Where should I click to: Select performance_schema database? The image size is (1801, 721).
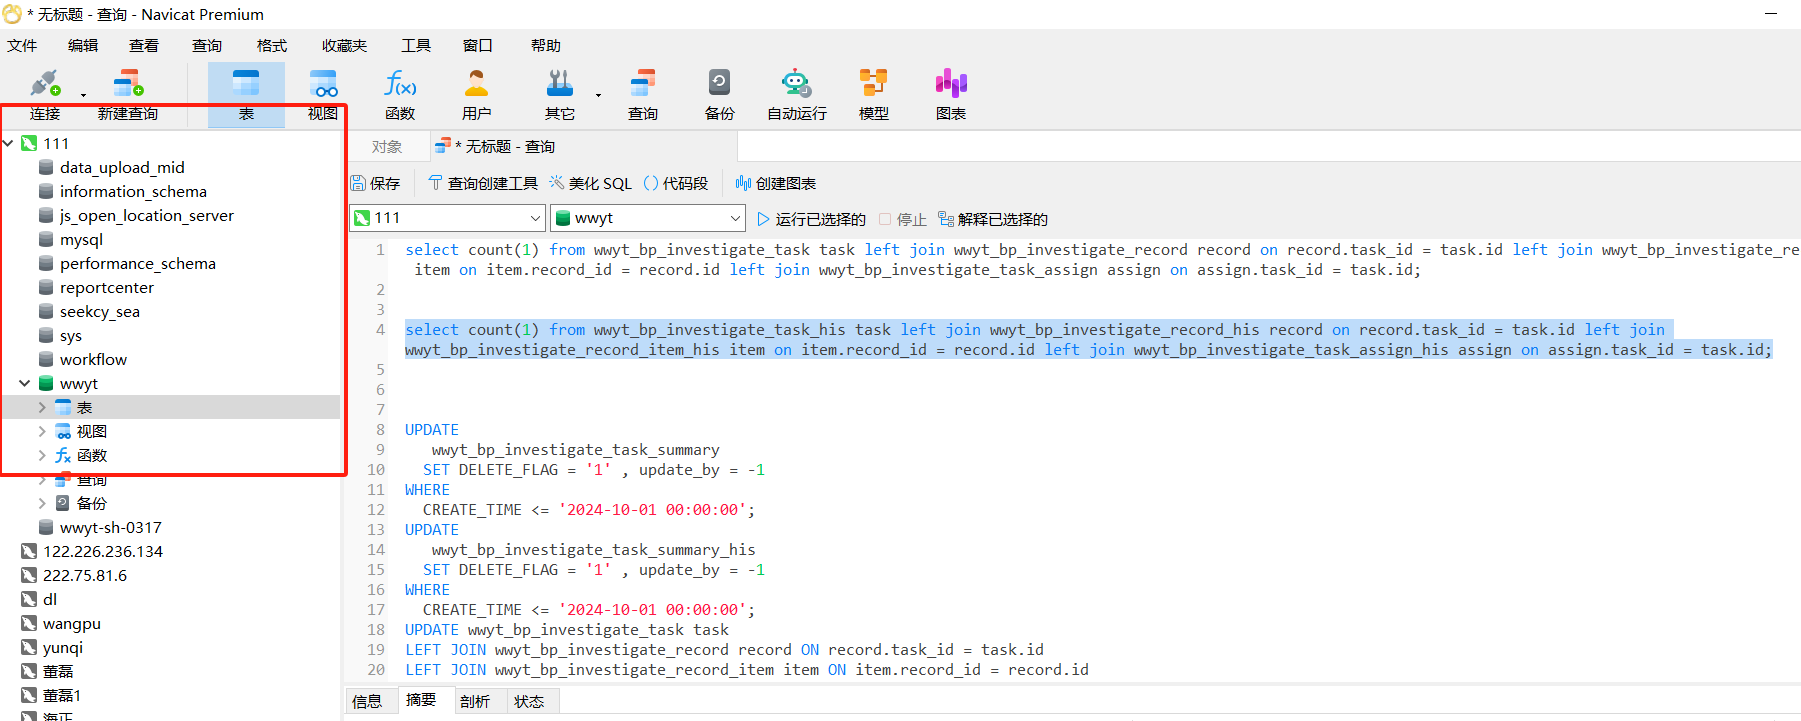[x=137, y=263]
